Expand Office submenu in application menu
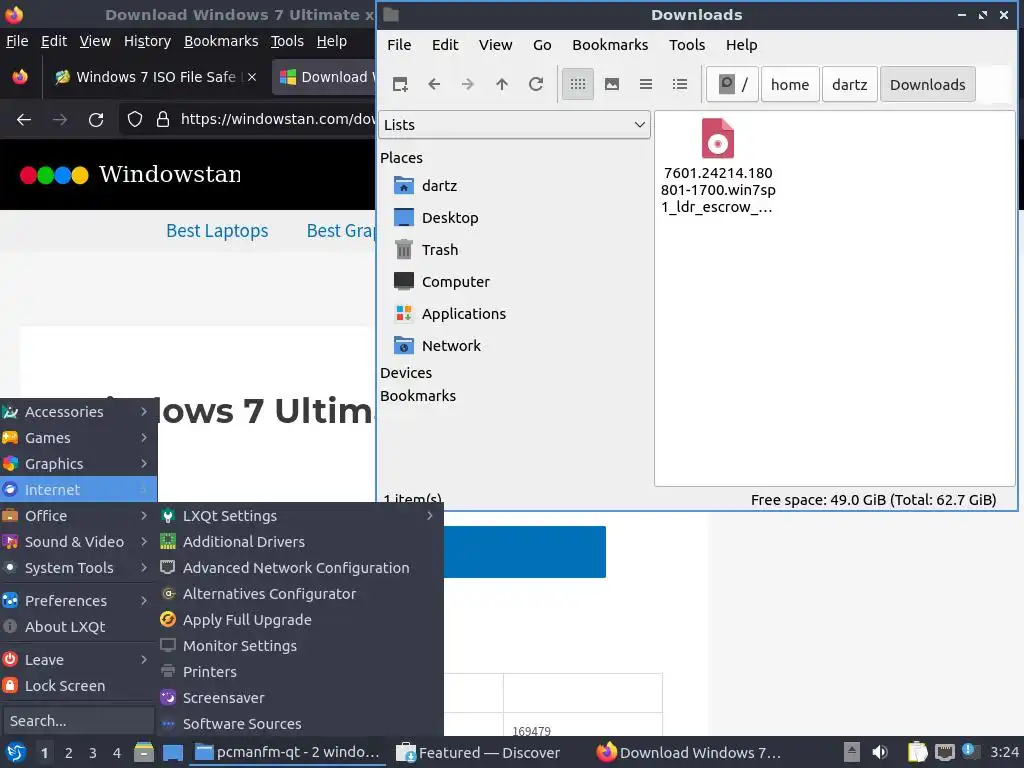The image size is (1024, 768). click(x=78, y=516)
